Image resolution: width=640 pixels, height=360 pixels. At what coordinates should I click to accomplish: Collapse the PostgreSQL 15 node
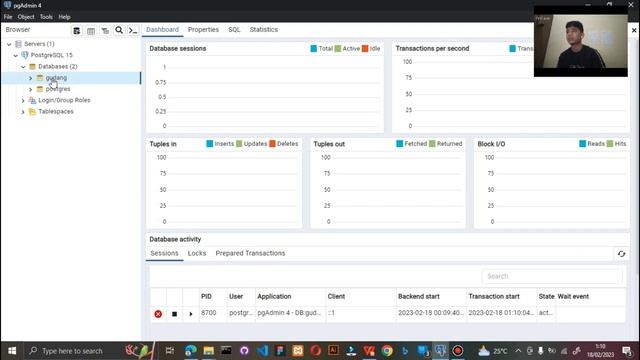coord(16,55)
